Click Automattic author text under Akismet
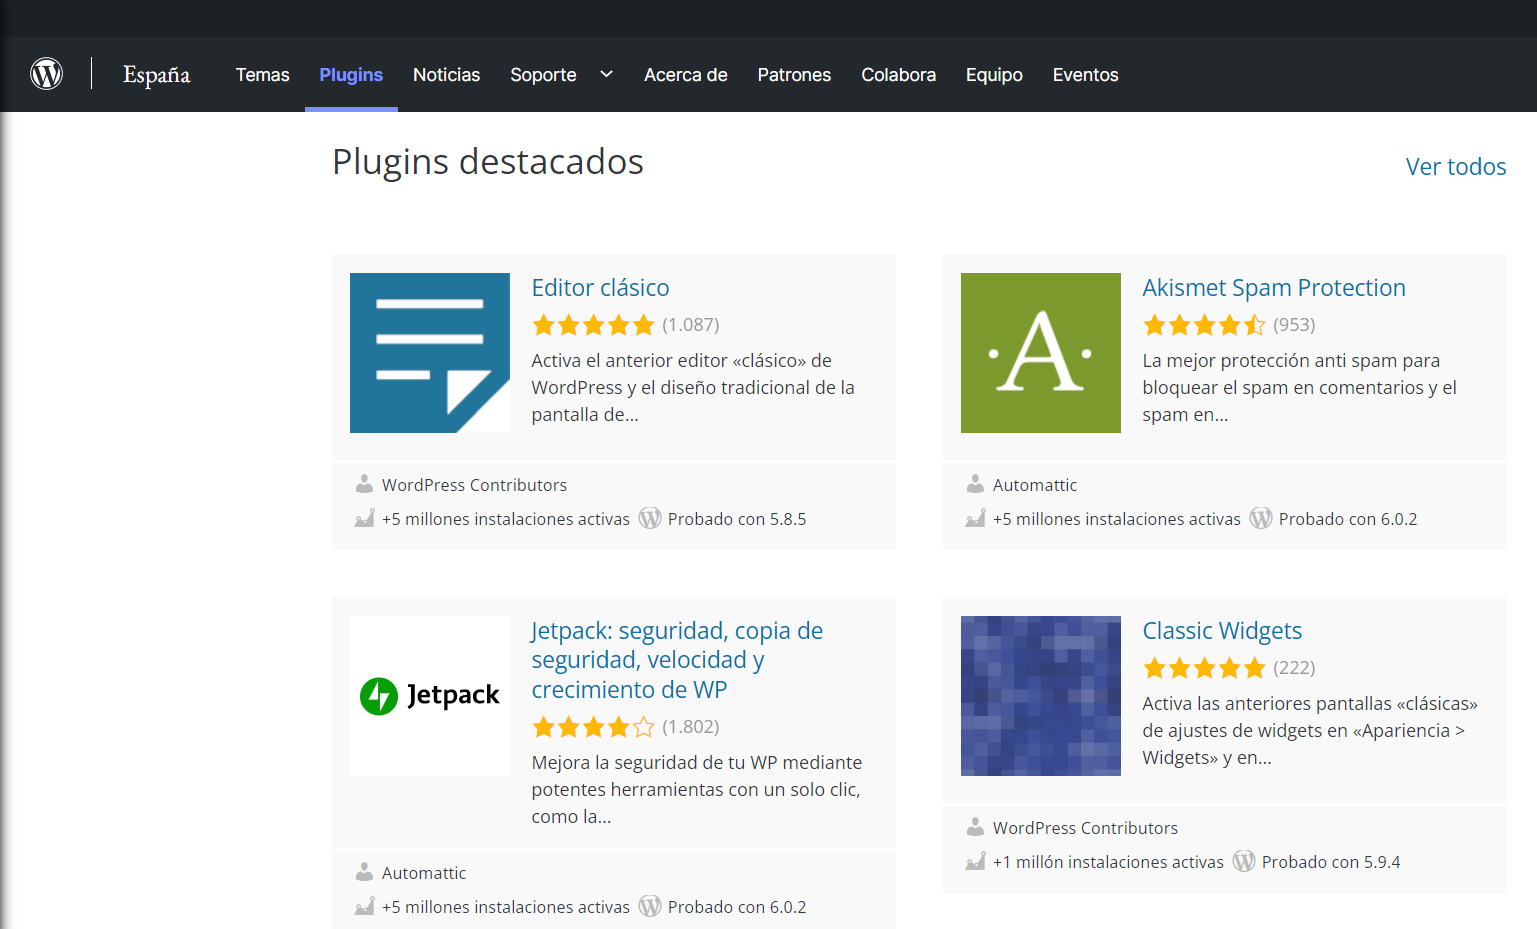The image size is (1537, 929). (x=1035, y=485)
